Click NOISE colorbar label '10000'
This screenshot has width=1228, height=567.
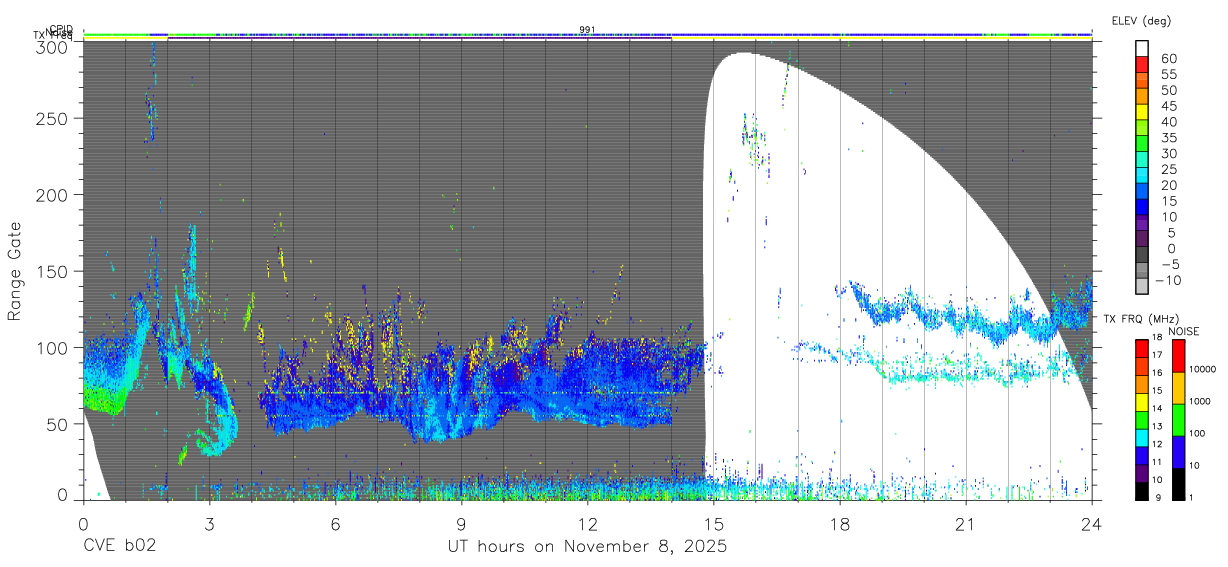1205,370
